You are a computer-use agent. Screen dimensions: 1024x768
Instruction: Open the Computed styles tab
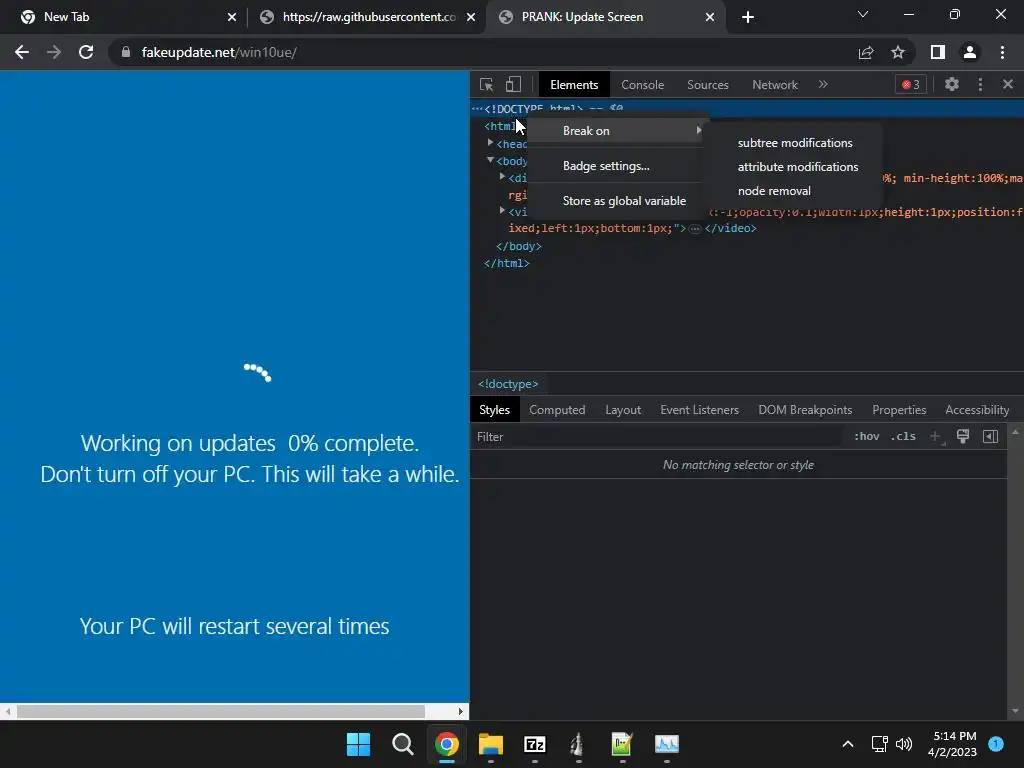coord(556,410)
